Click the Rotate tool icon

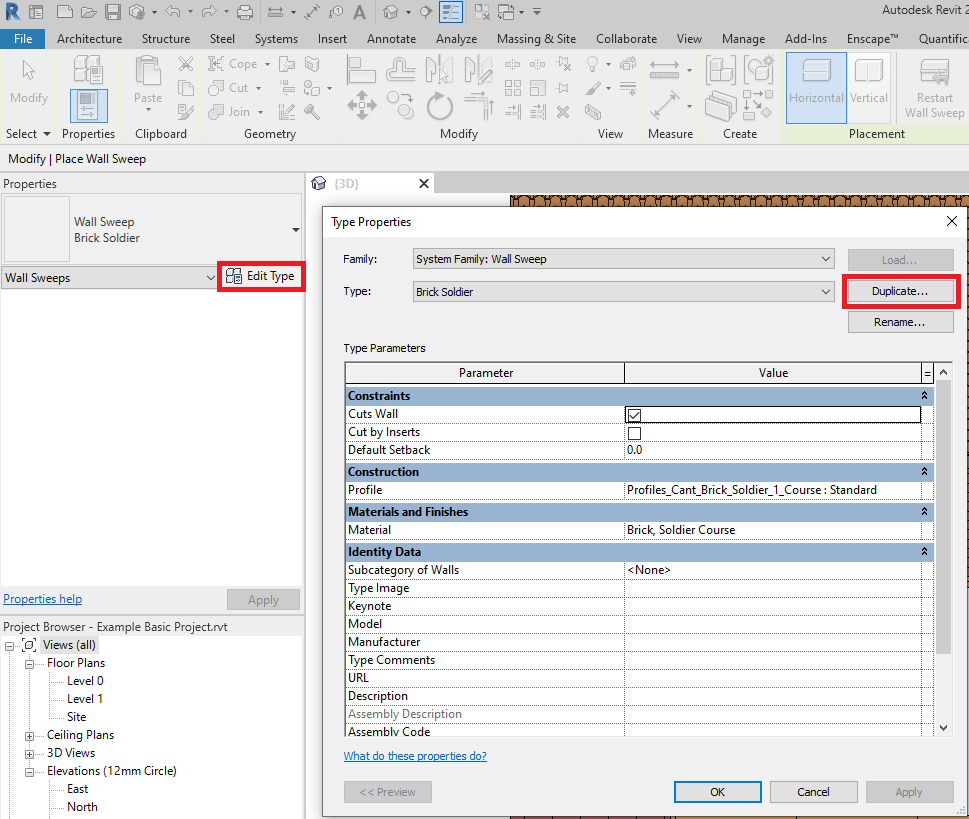(439, 106)
